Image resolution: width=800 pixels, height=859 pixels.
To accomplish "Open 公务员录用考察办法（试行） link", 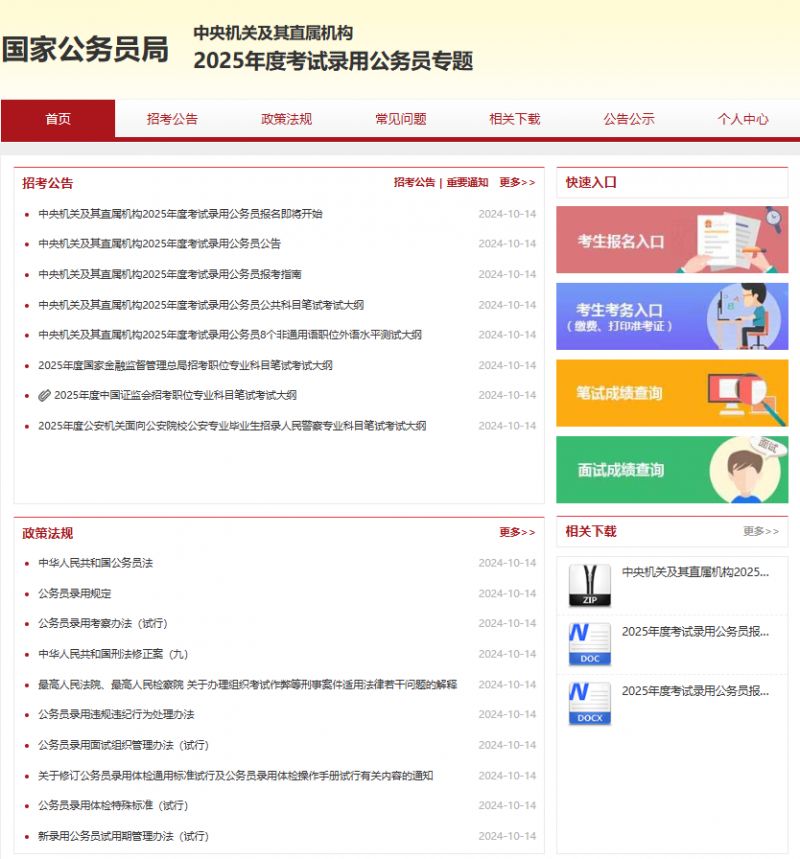I will (x=102, y=623).
